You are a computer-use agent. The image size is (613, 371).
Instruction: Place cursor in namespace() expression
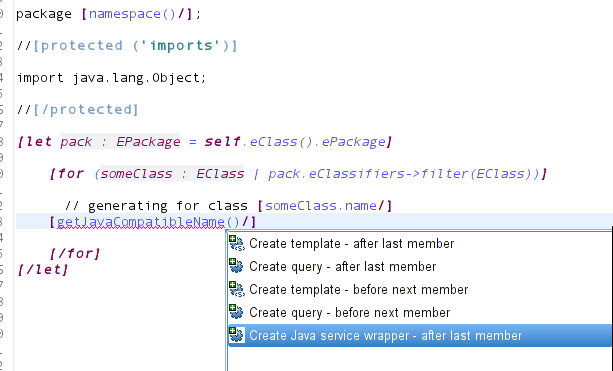tap(133, 14)
